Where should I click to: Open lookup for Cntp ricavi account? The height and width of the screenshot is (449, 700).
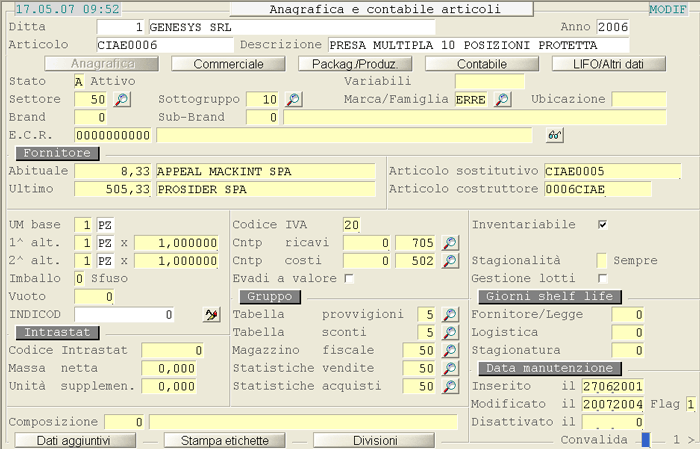tap(450, 243)
